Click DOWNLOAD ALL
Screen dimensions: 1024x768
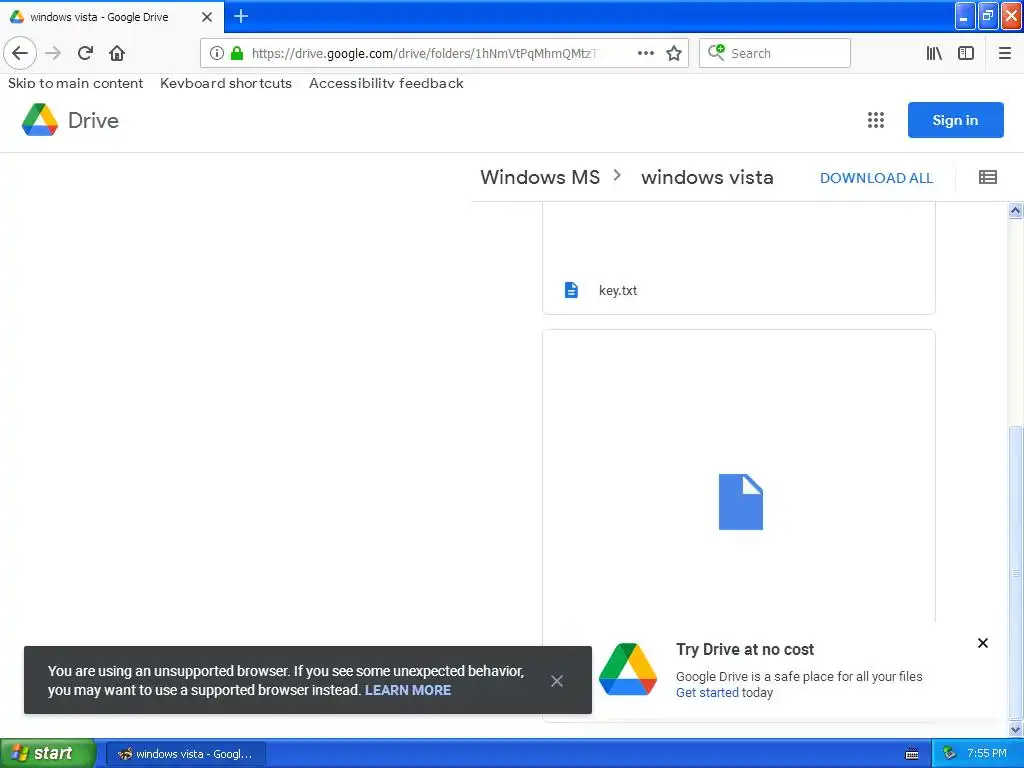pyautogui.click(x=876, y=178)
